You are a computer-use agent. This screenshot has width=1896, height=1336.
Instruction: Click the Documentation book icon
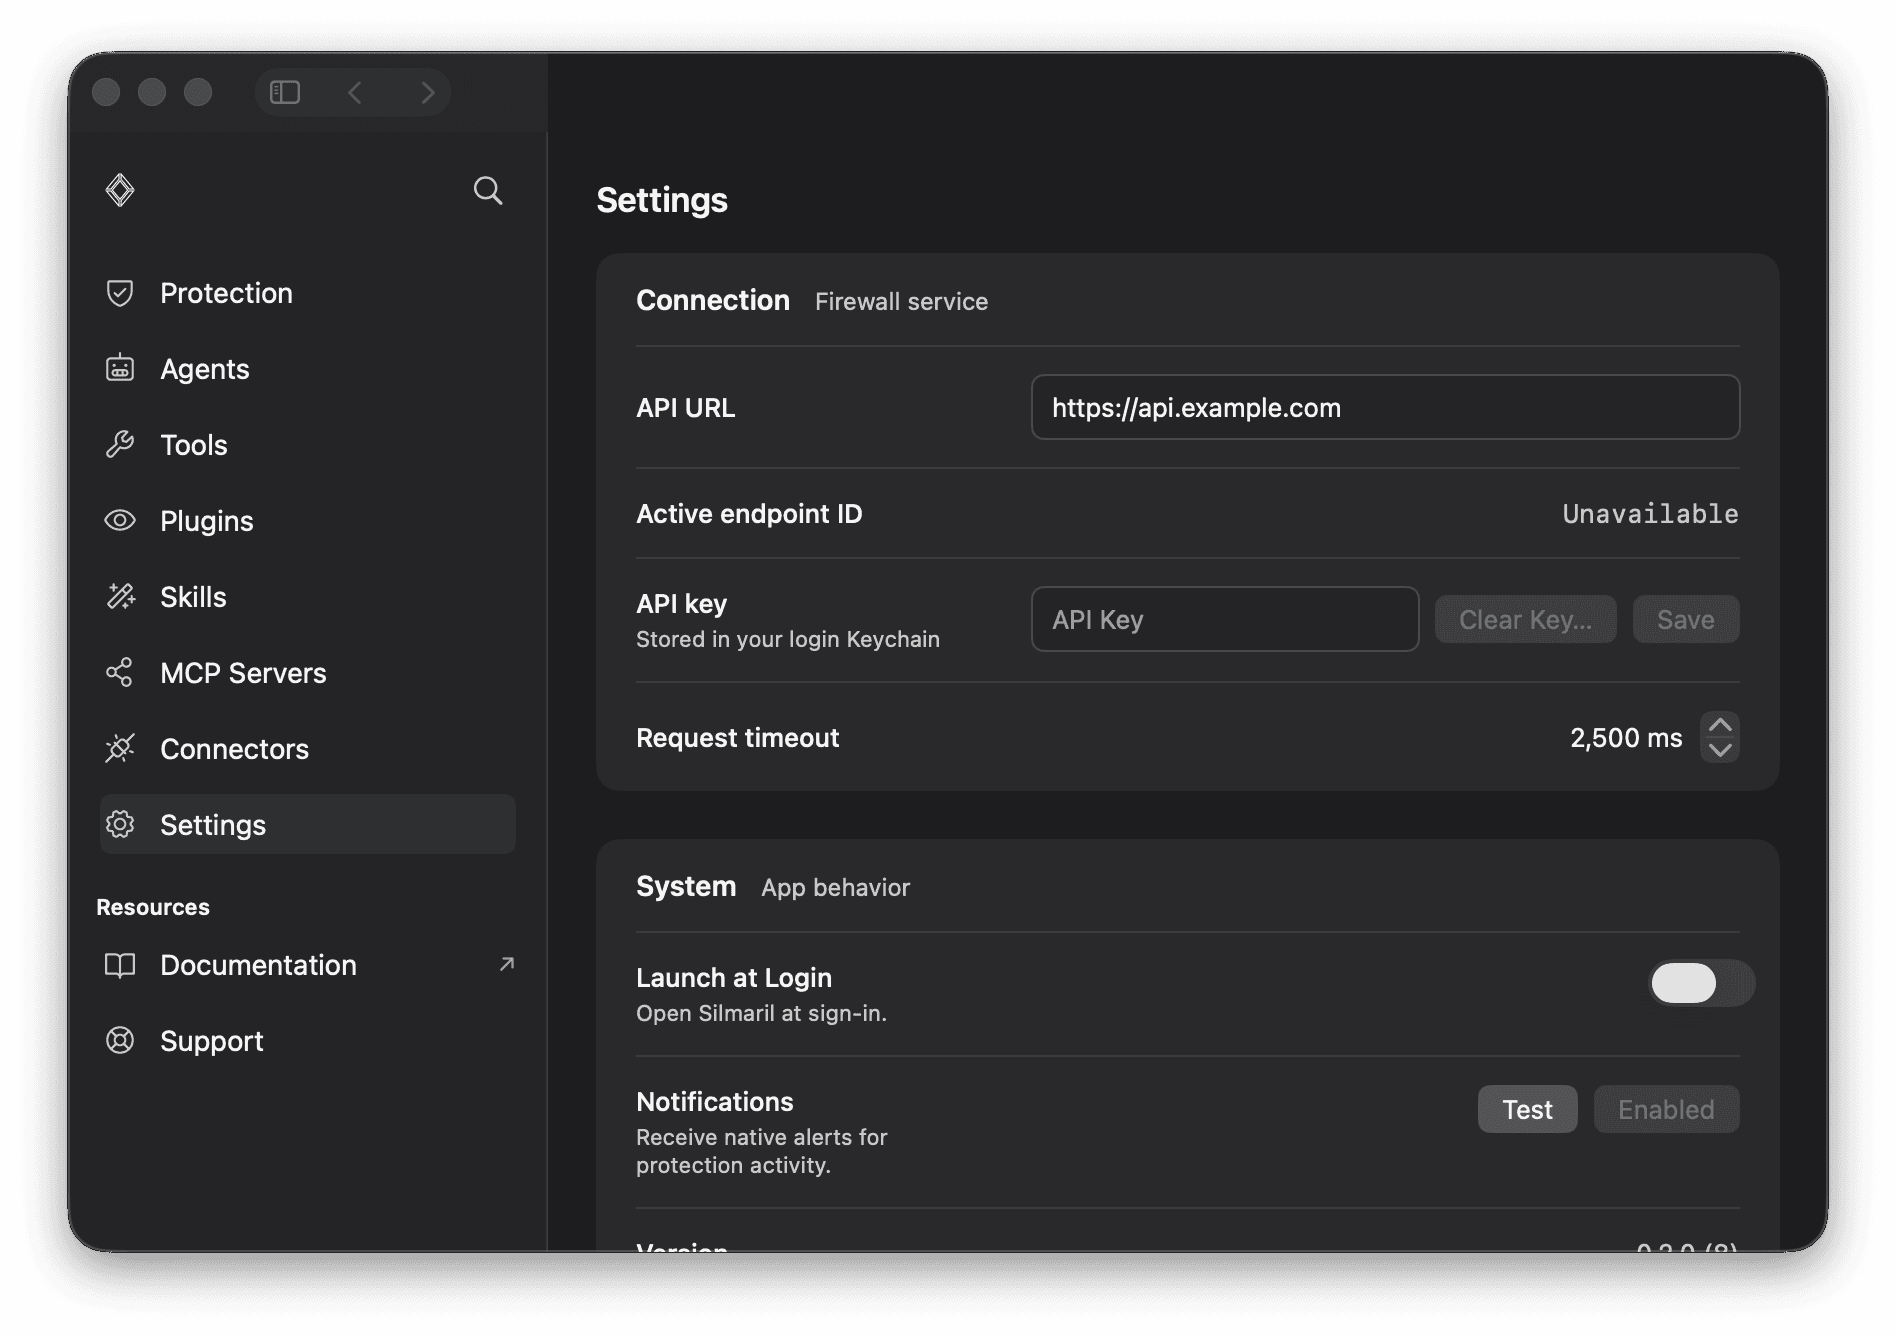point(120,965)
